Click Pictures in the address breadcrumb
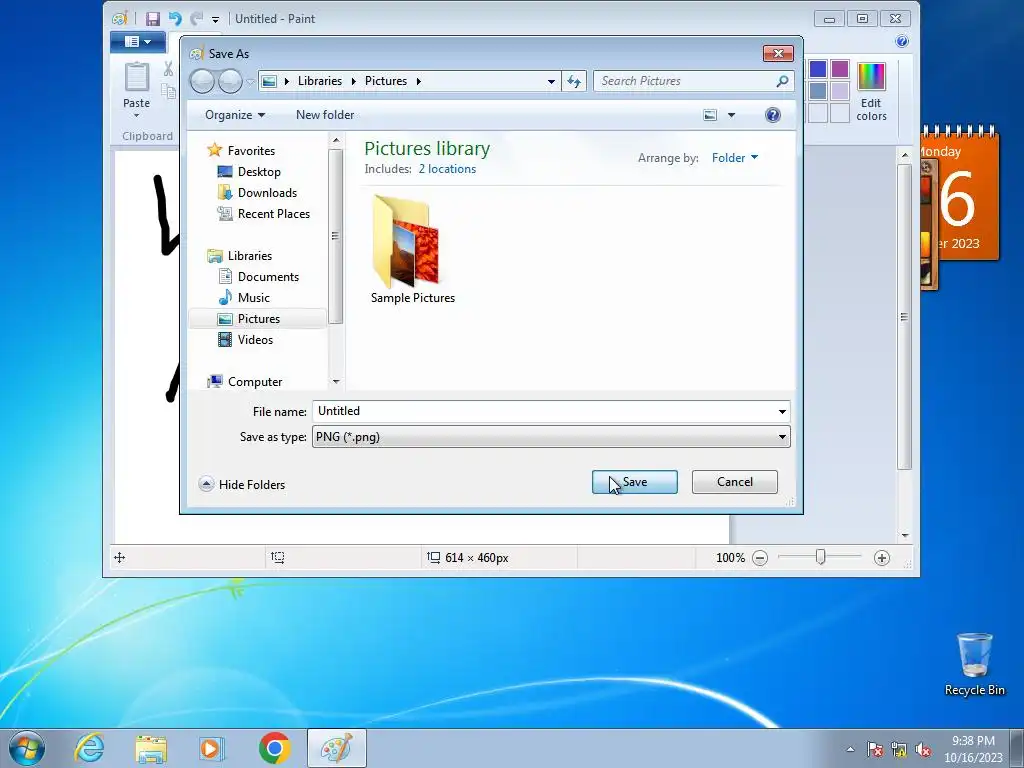This screenshot has height=768, width=1024. (385, 81)
